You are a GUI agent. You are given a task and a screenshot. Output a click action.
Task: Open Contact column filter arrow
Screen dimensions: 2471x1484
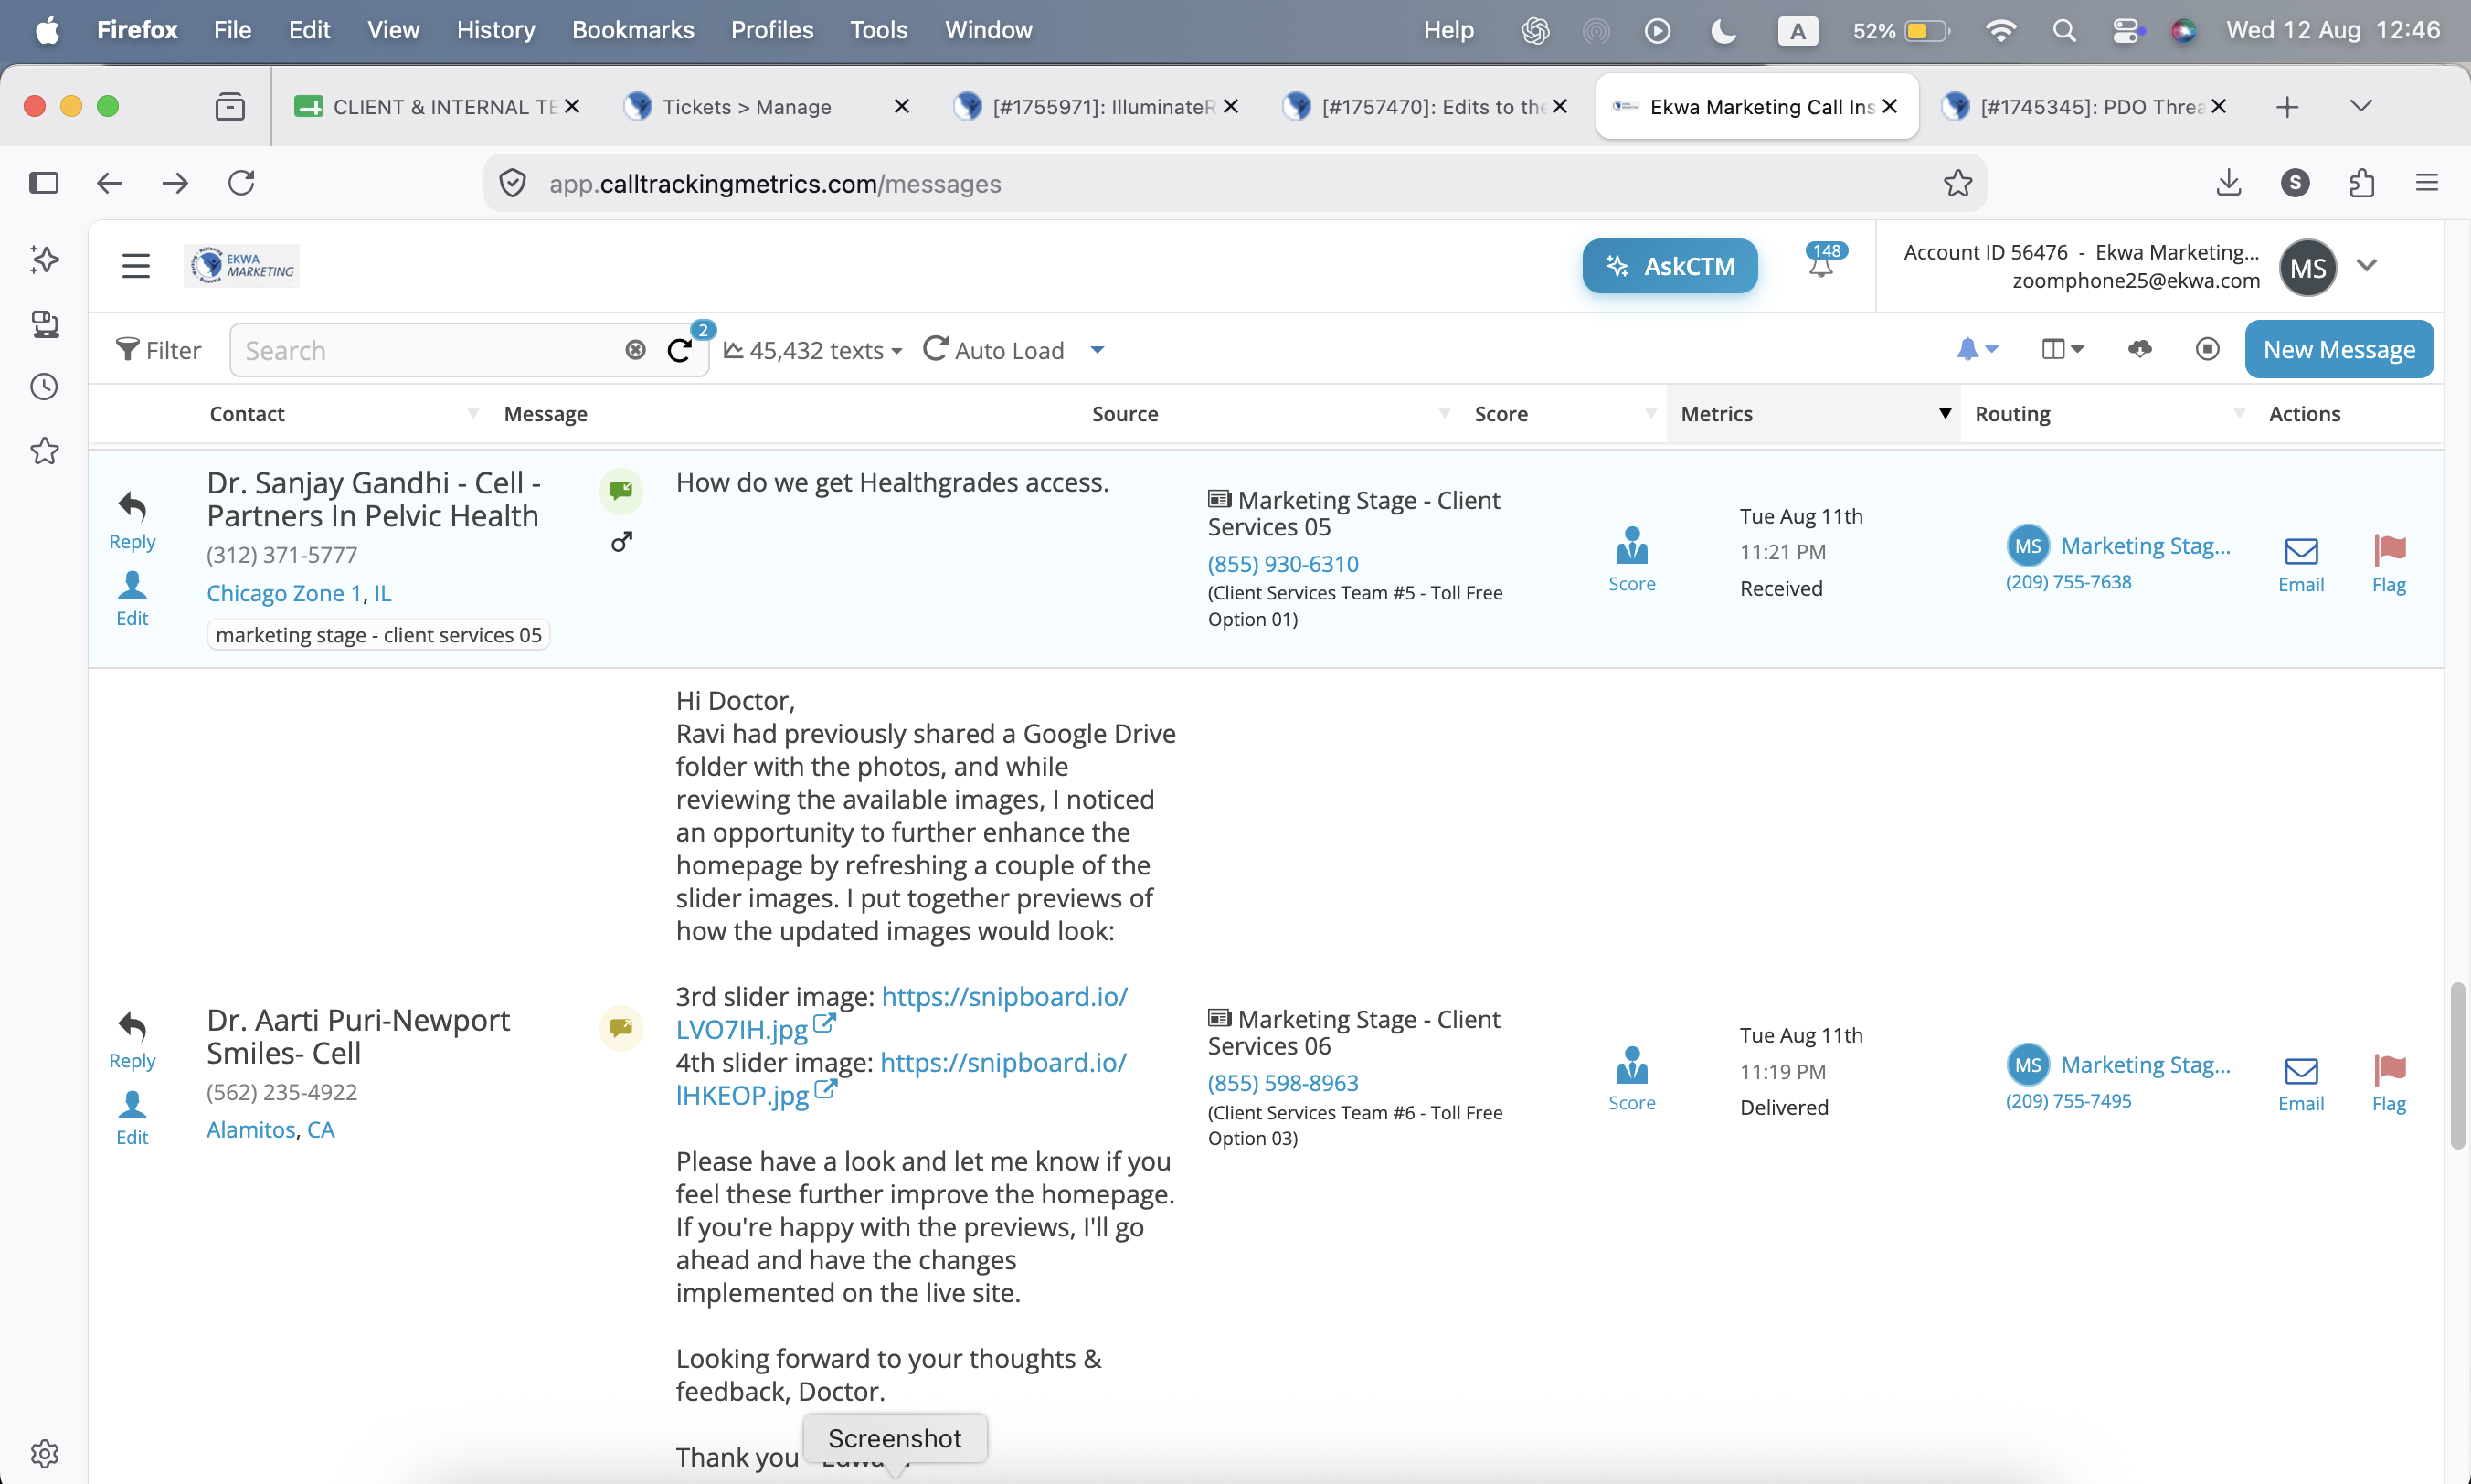tap(473, 414)
